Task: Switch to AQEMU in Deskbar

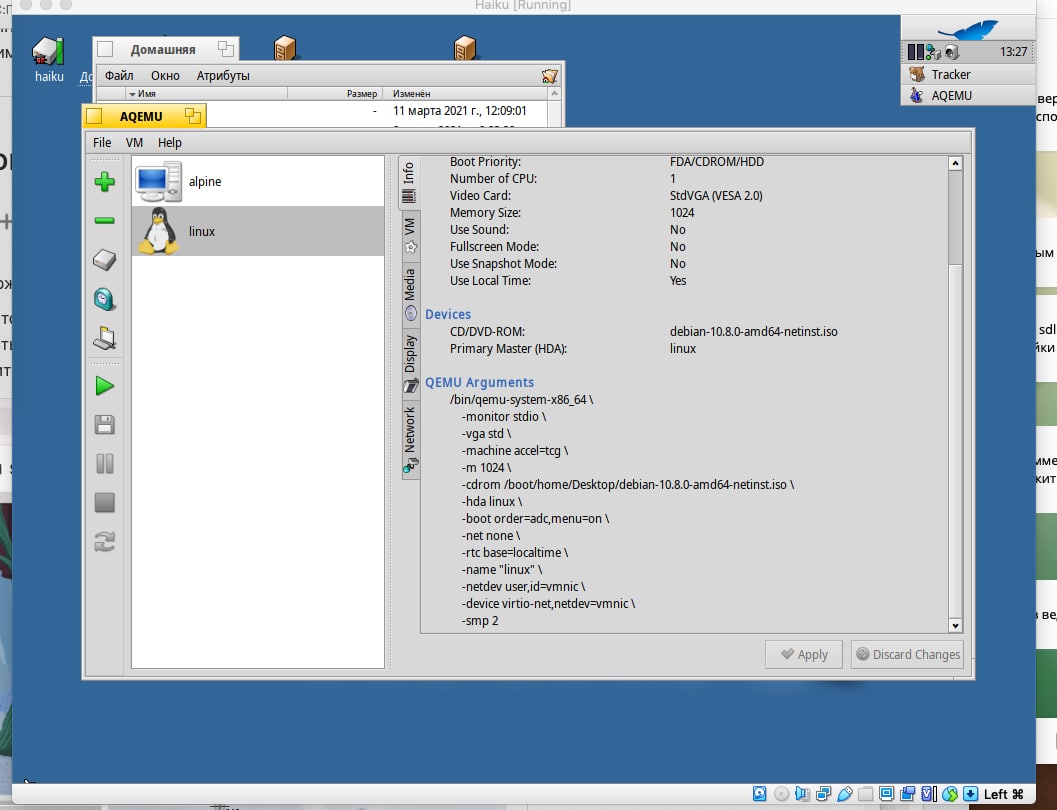Action: click(x=968, y=95)
